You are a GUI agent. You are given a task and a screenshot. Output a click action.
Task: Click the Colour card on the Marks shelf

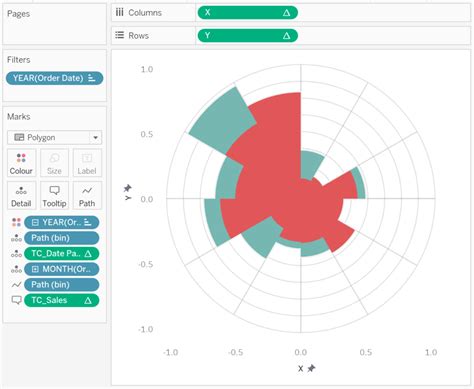21,163
